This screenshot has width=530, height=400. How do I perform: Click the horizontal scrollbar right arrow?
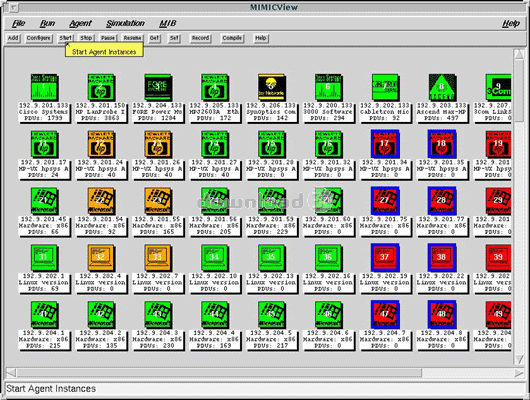point(519,373)
